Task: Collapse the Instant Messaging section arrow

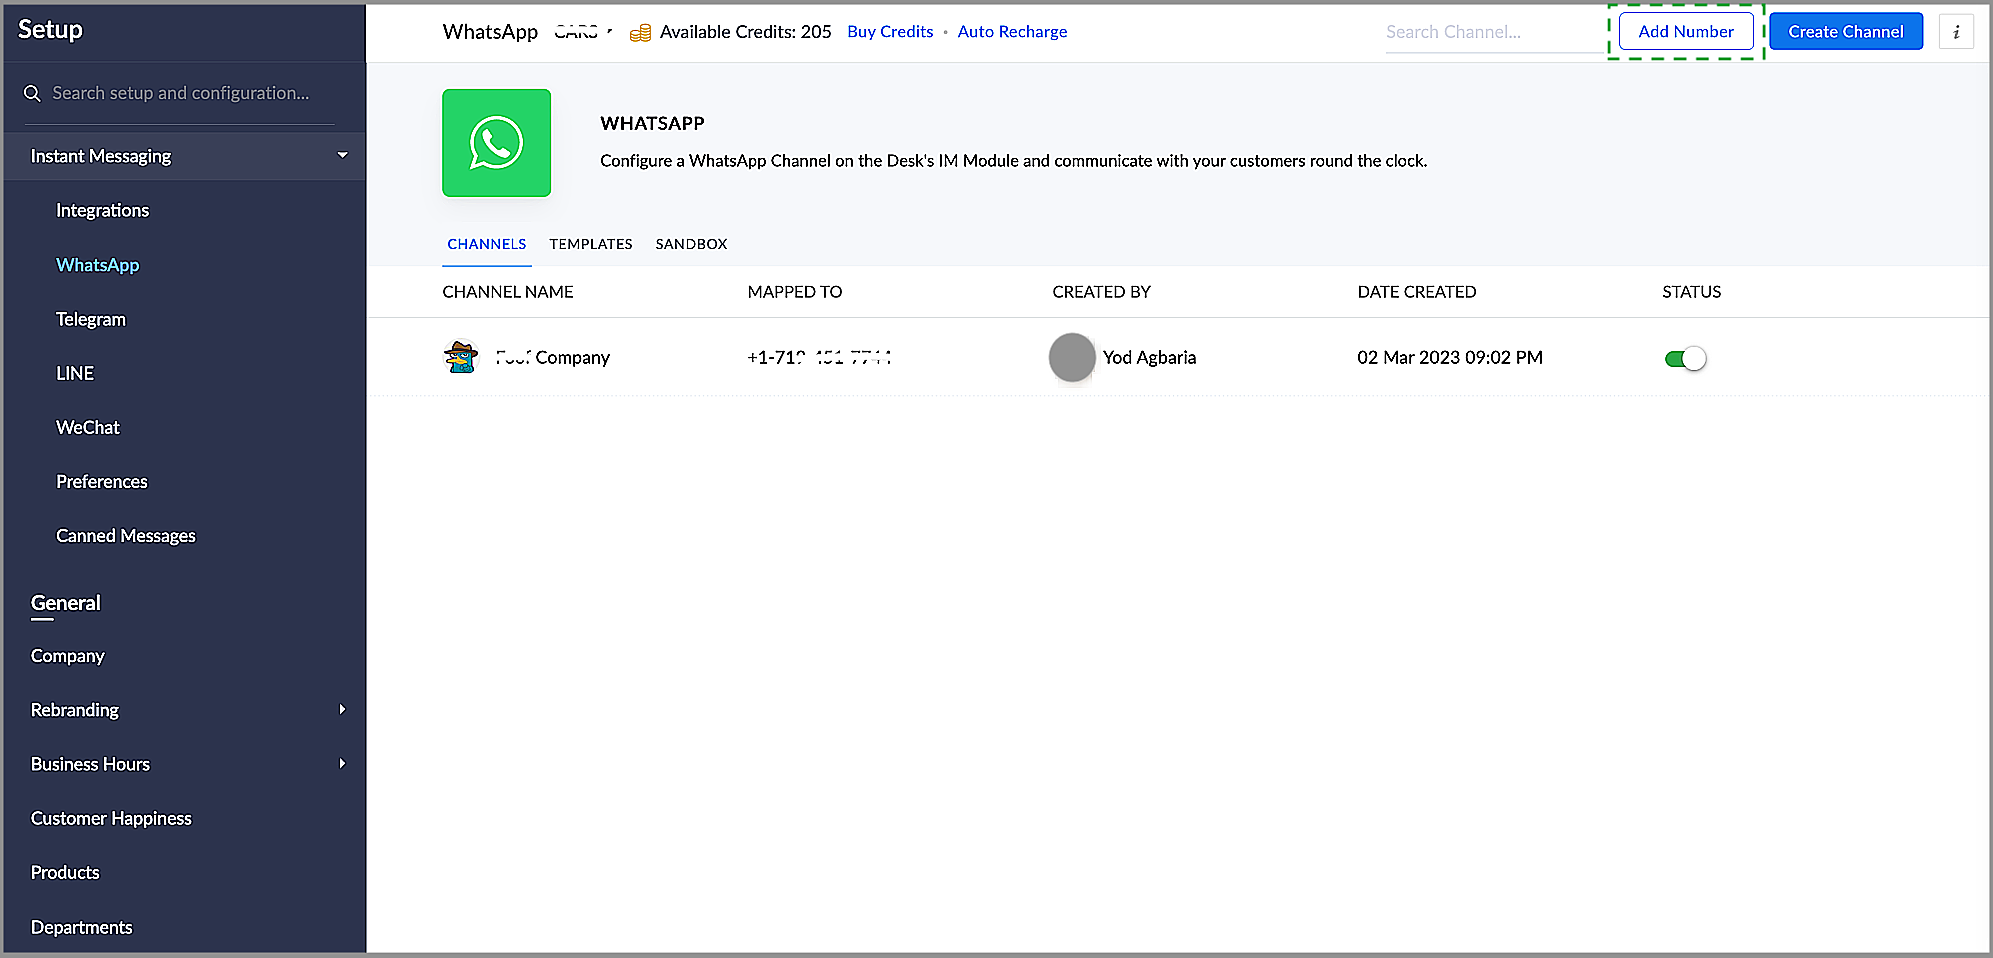Action: pos(342,155)
